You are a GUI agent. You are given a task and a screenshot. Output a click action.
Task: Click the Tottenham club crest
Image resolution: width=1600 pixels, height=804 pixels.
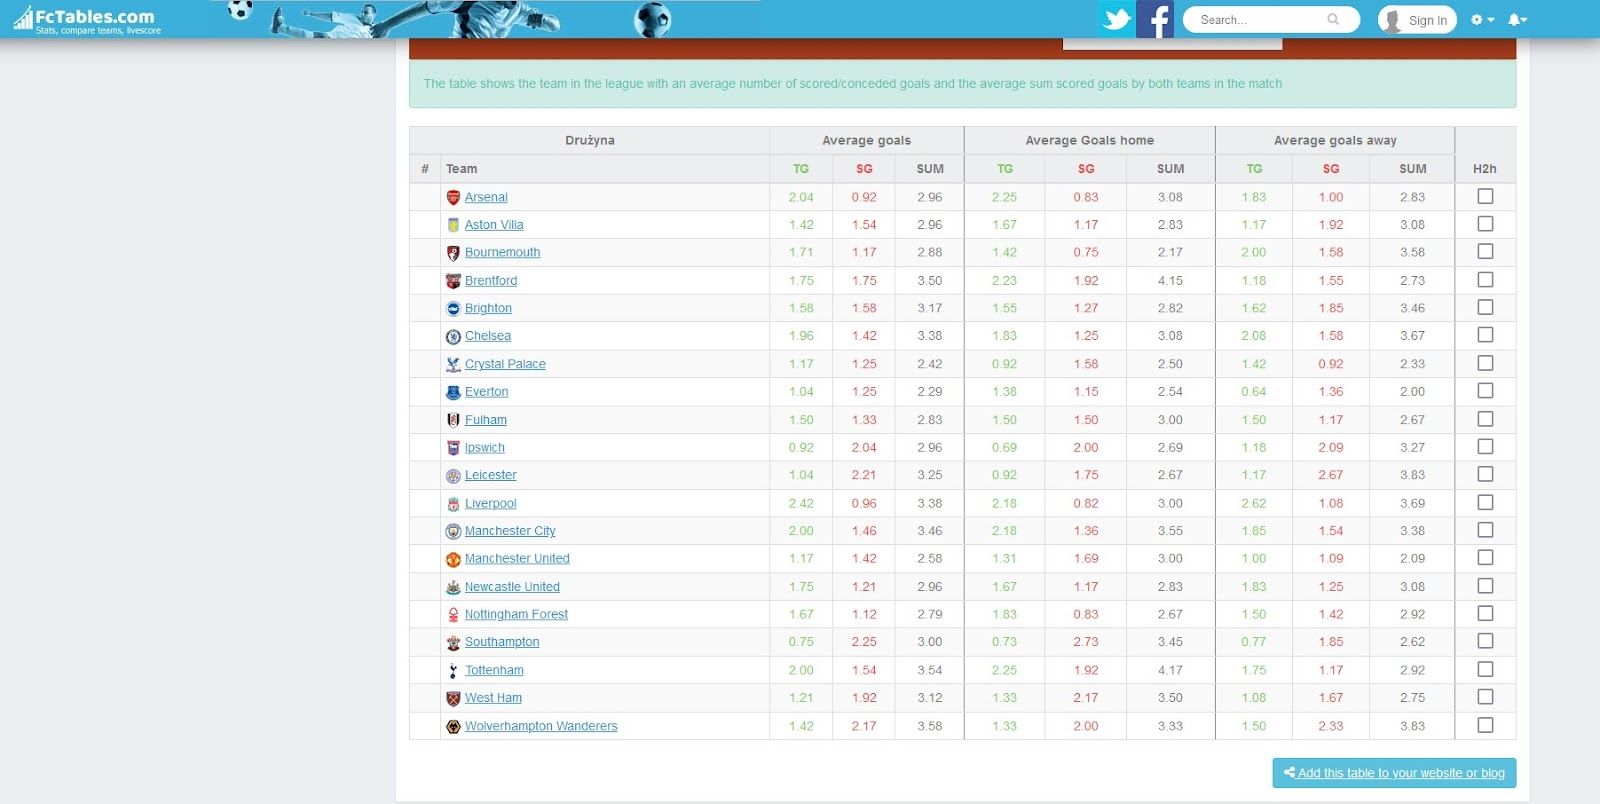pyautogui.click(x=453, y=670)
